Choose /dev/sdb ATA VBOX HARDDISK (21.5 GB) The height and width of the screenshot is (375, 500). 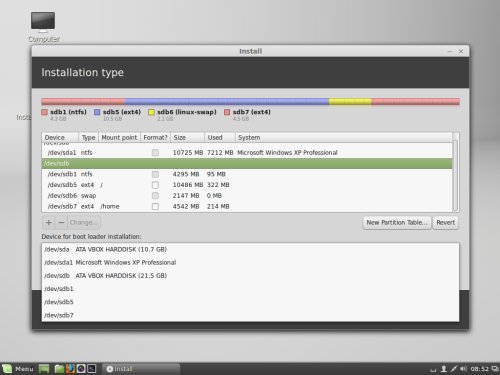coord(250,276)
